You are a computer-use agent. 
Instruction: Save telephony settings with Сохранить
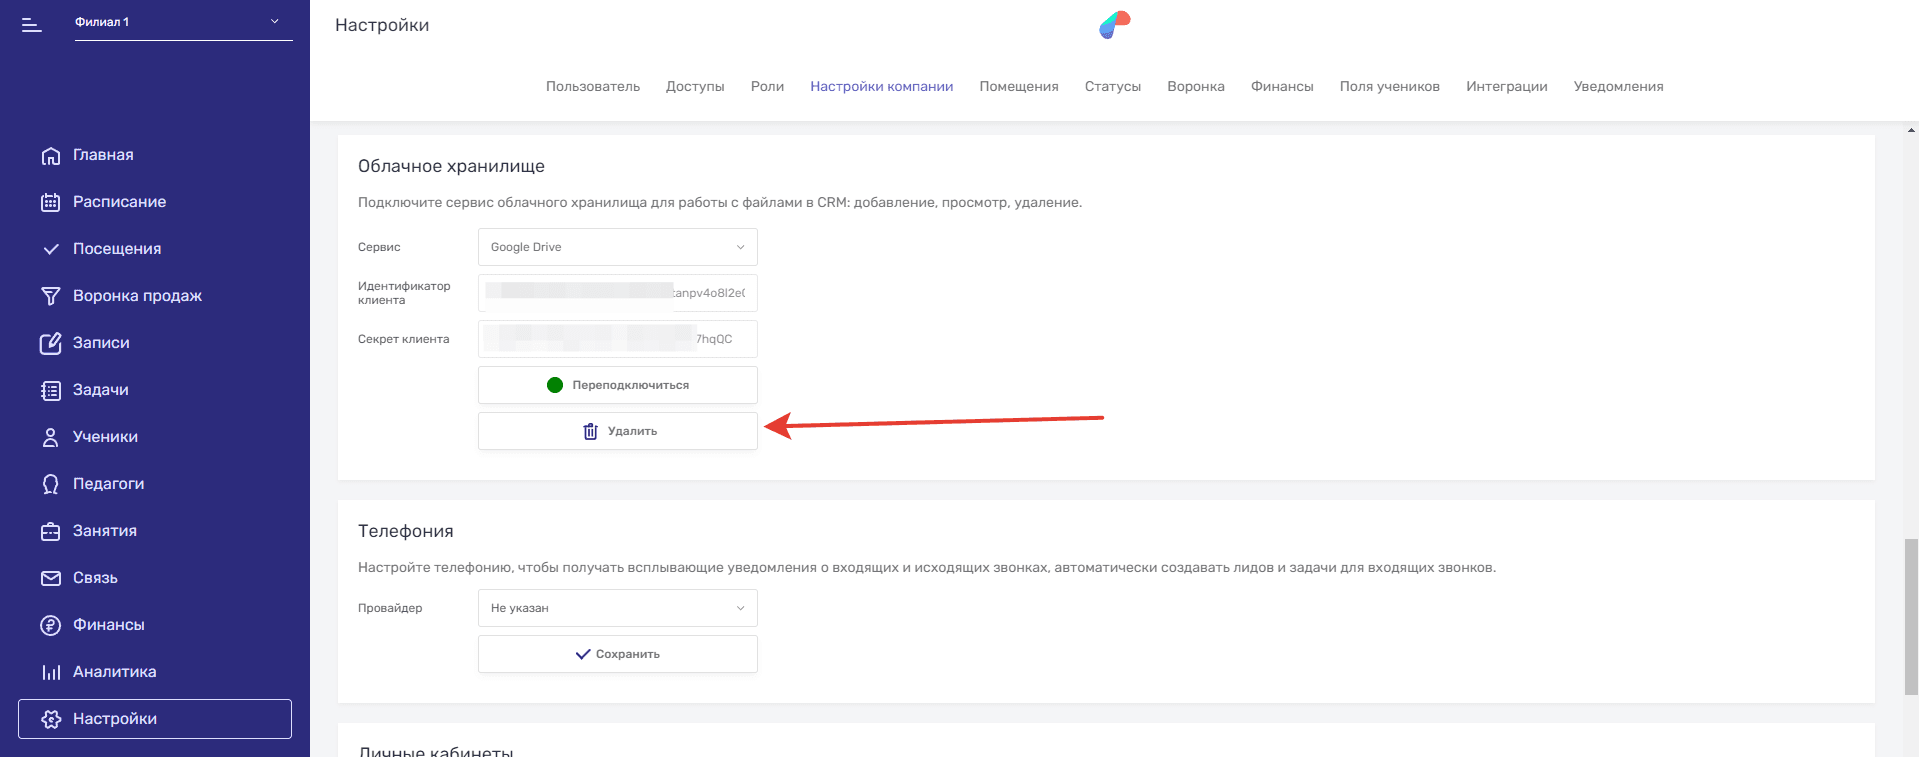(617, 654)
